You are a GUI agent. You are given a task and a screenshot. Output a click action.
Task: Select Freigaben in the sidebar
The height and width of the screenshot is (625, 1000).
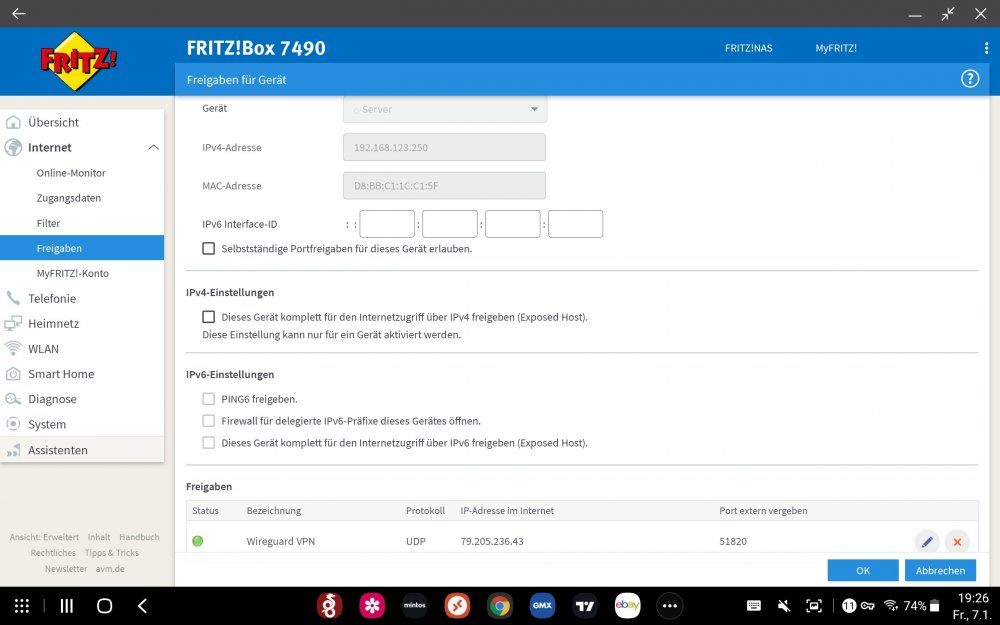(x=82, y=248)
